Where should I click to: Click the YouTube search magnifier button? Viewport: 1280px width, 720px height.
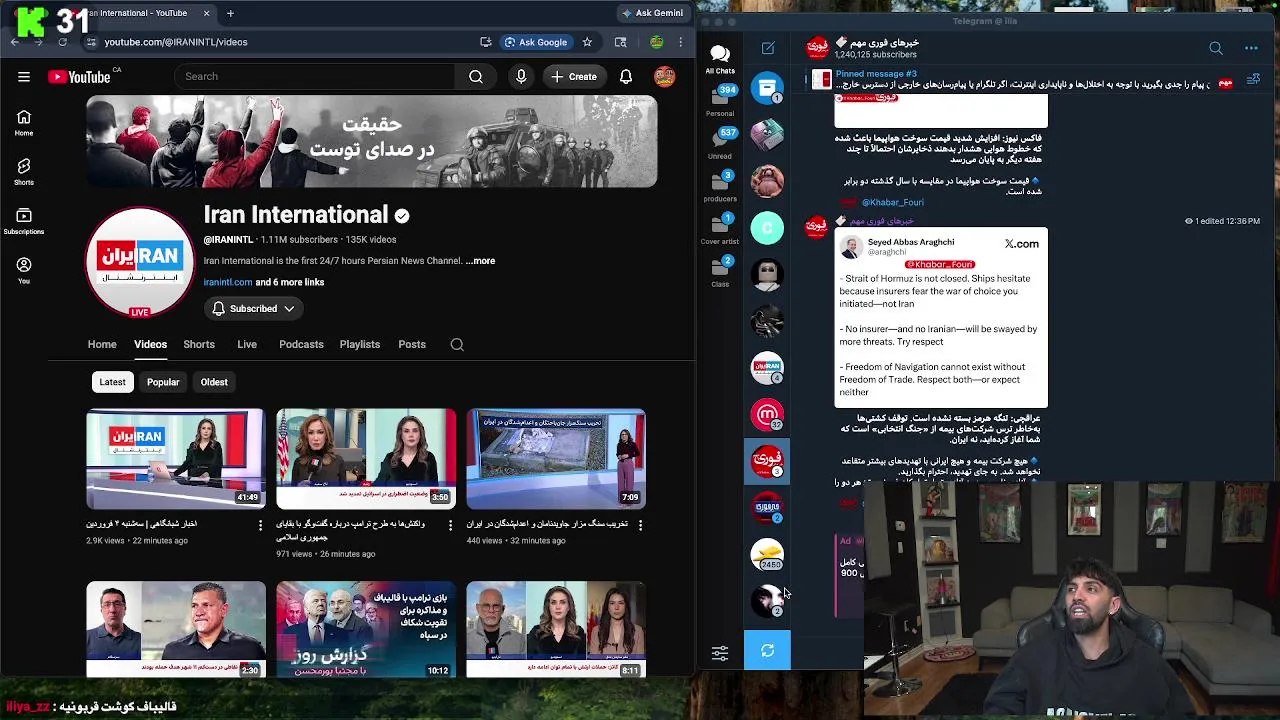(476, 77)
